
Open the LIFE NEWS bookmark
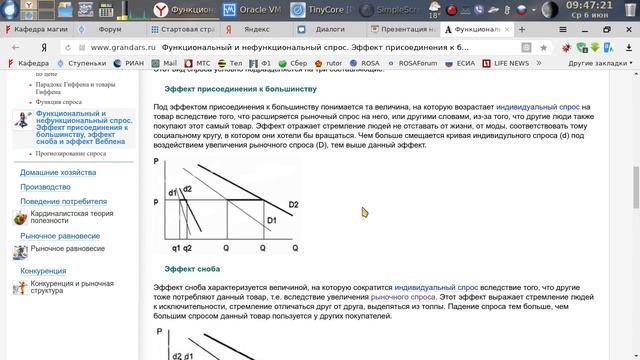pos(506,63)
